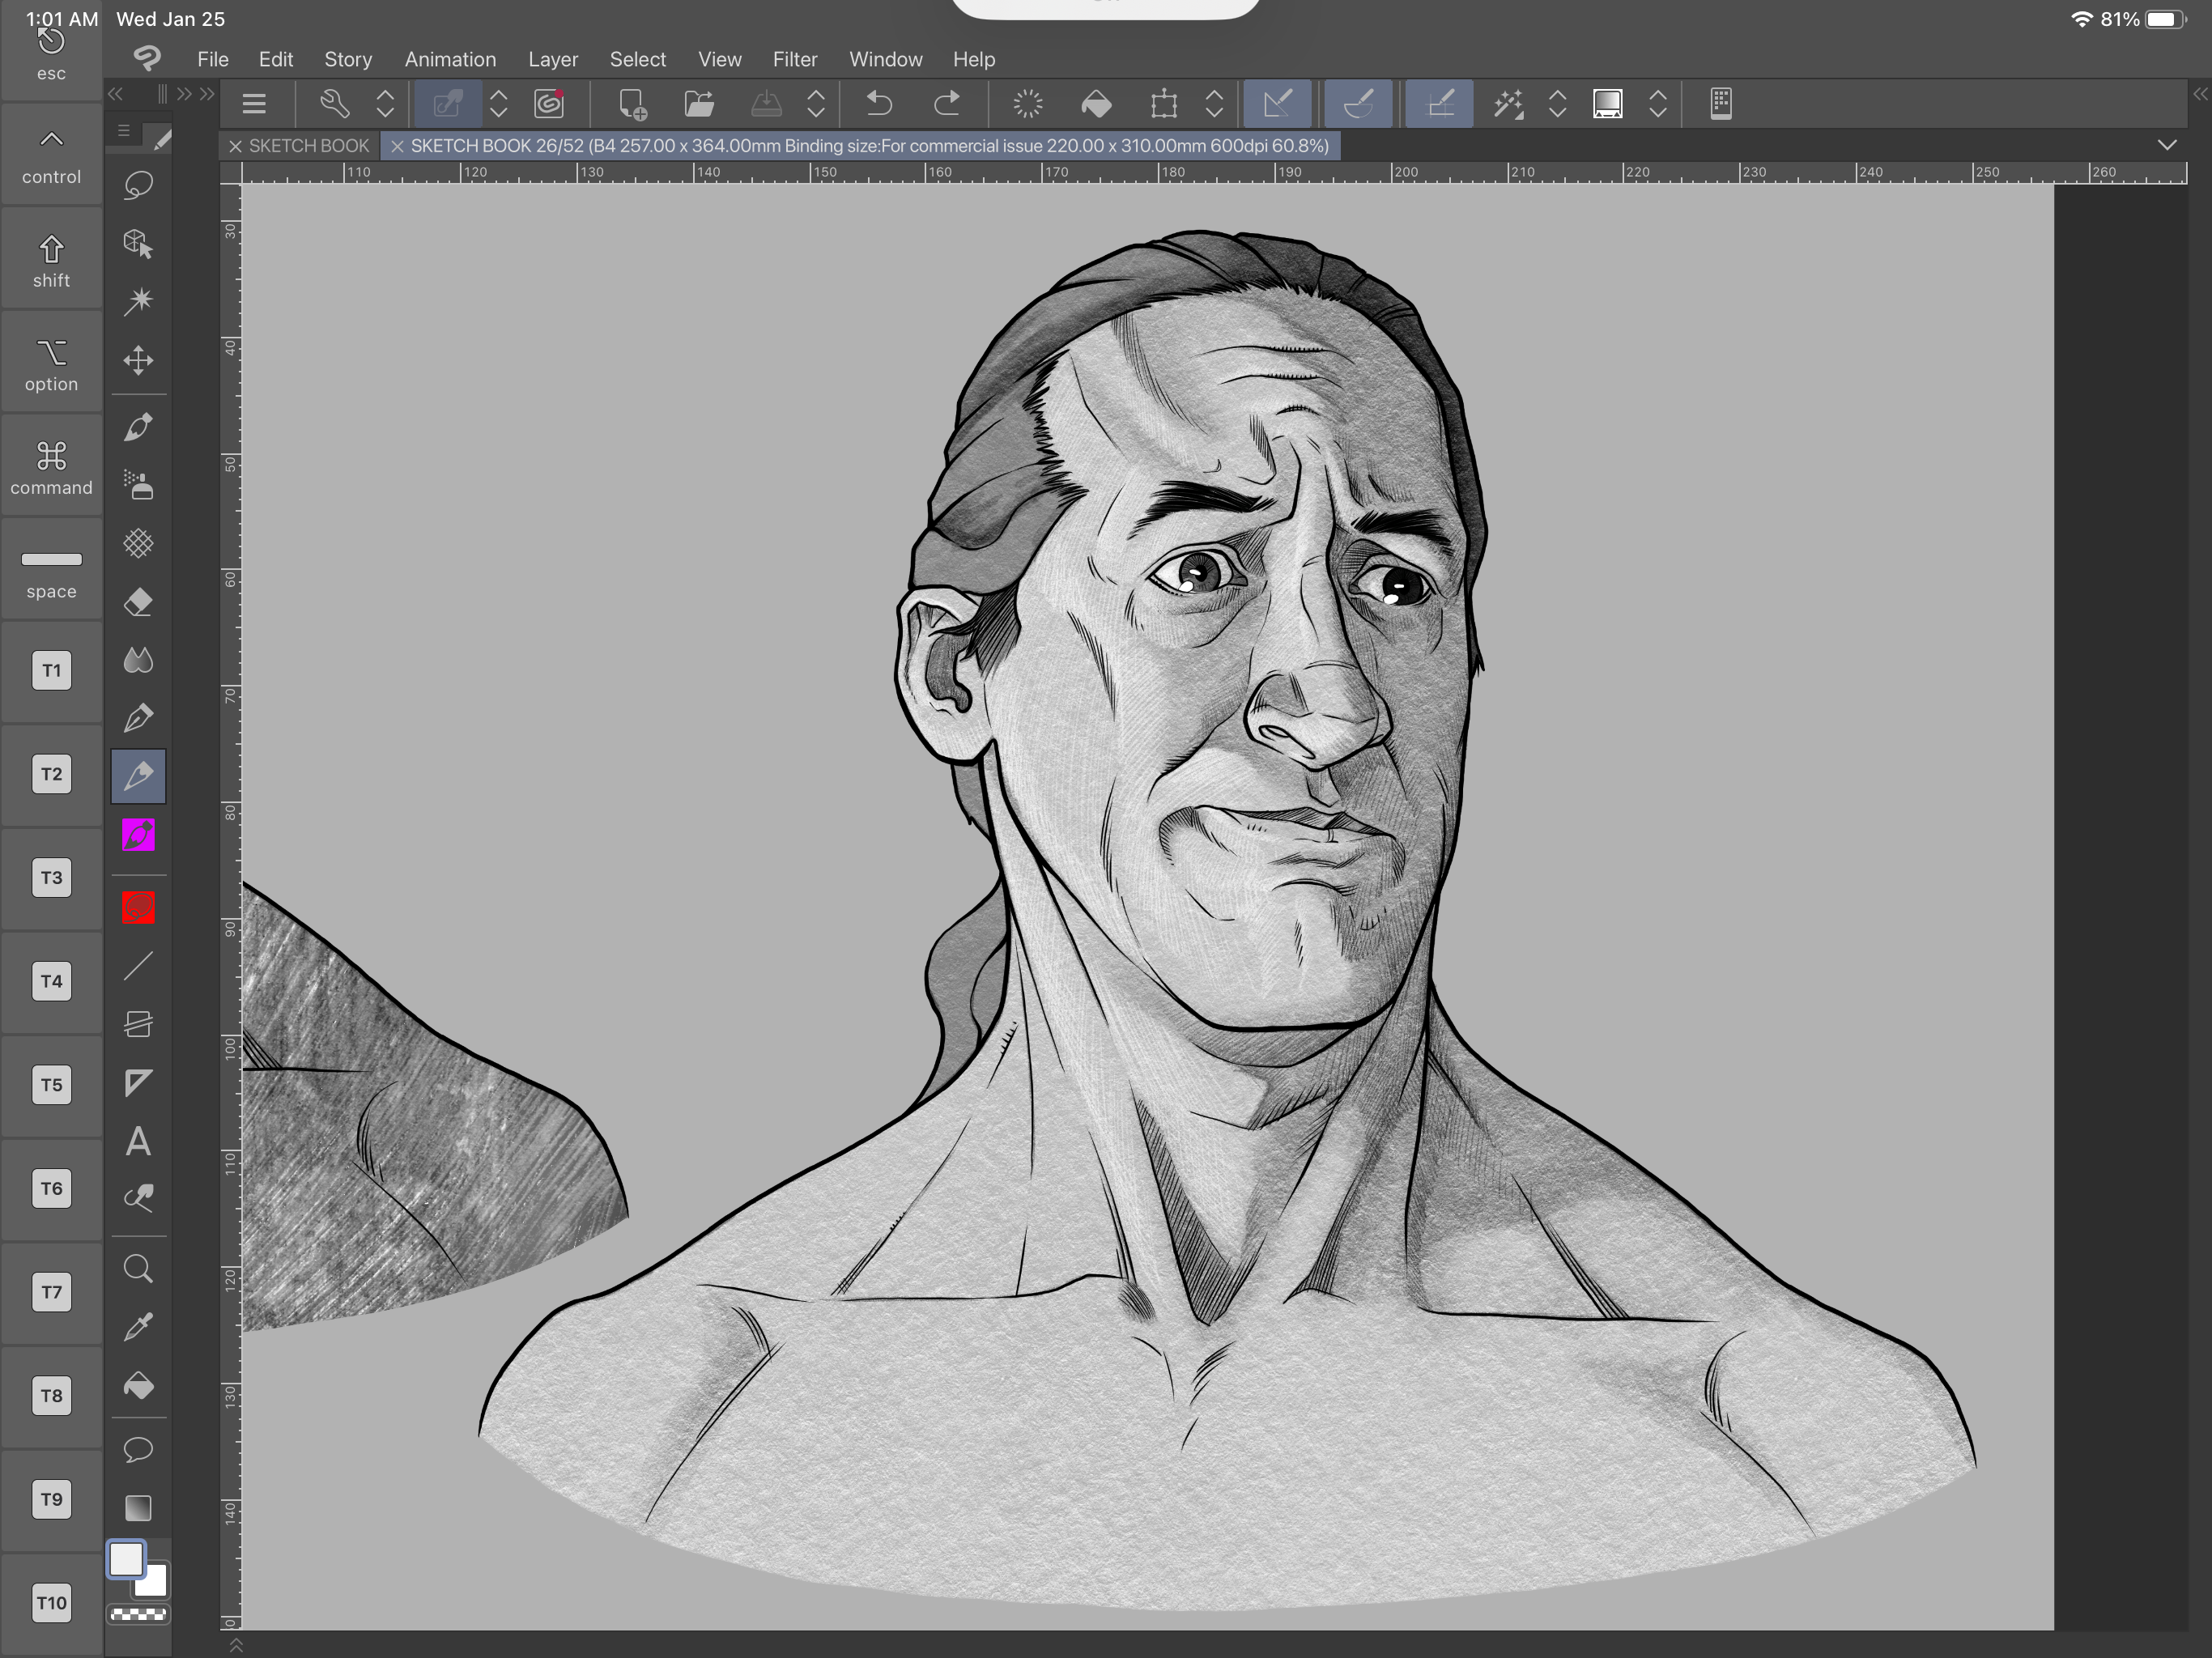2212x1658 pixels.
Task: Select the Airbrush spray tool
Action: (x=138, y=485)
